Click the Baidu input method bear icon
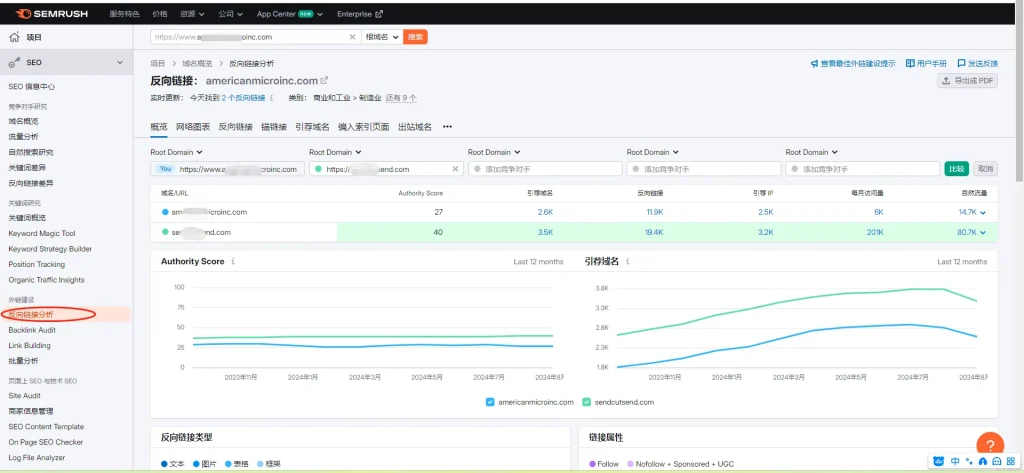Screen dimensions: 1024x473 click(x=939, y=461)
